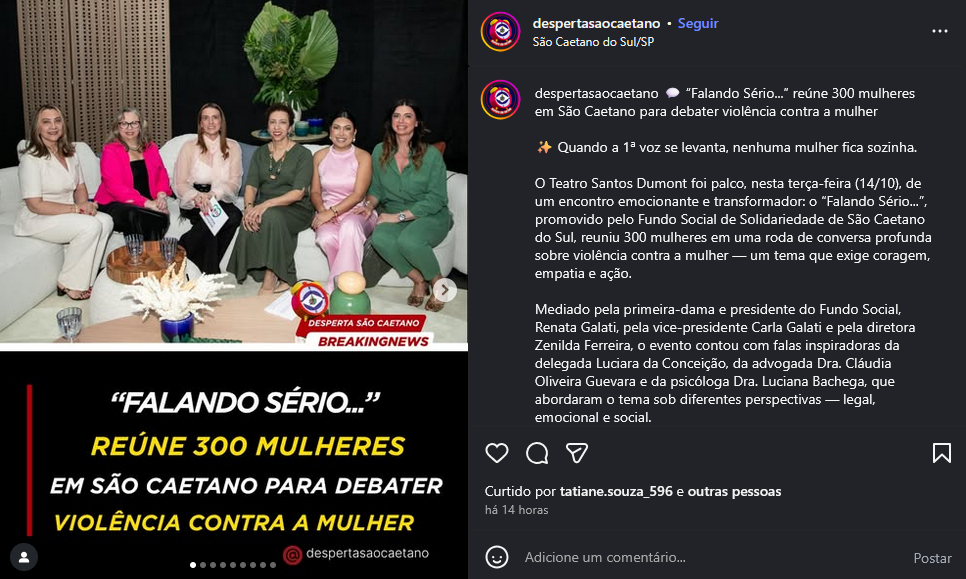The image size is (966, 579).
Task: Select the last carousel indicator dot
Action: point(273,565)
